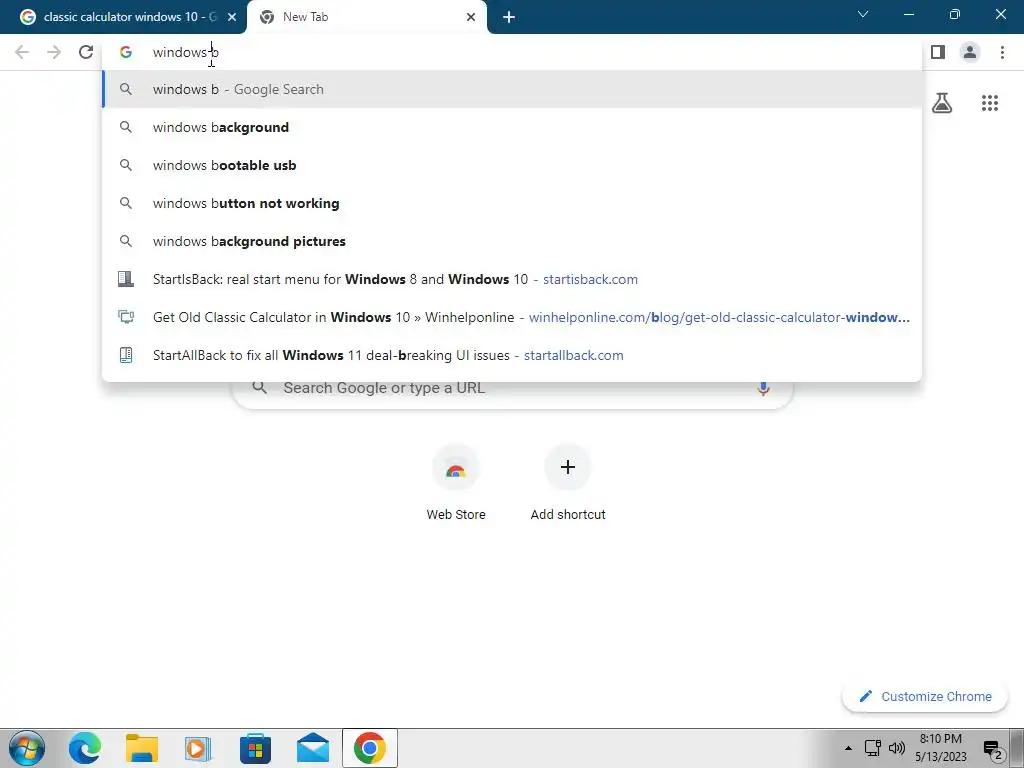The width and height of the screenshot is (1024, 768).
Task: Open the Winhelponline Classic Calculator suggestion
Action: (x=512, y=317)
